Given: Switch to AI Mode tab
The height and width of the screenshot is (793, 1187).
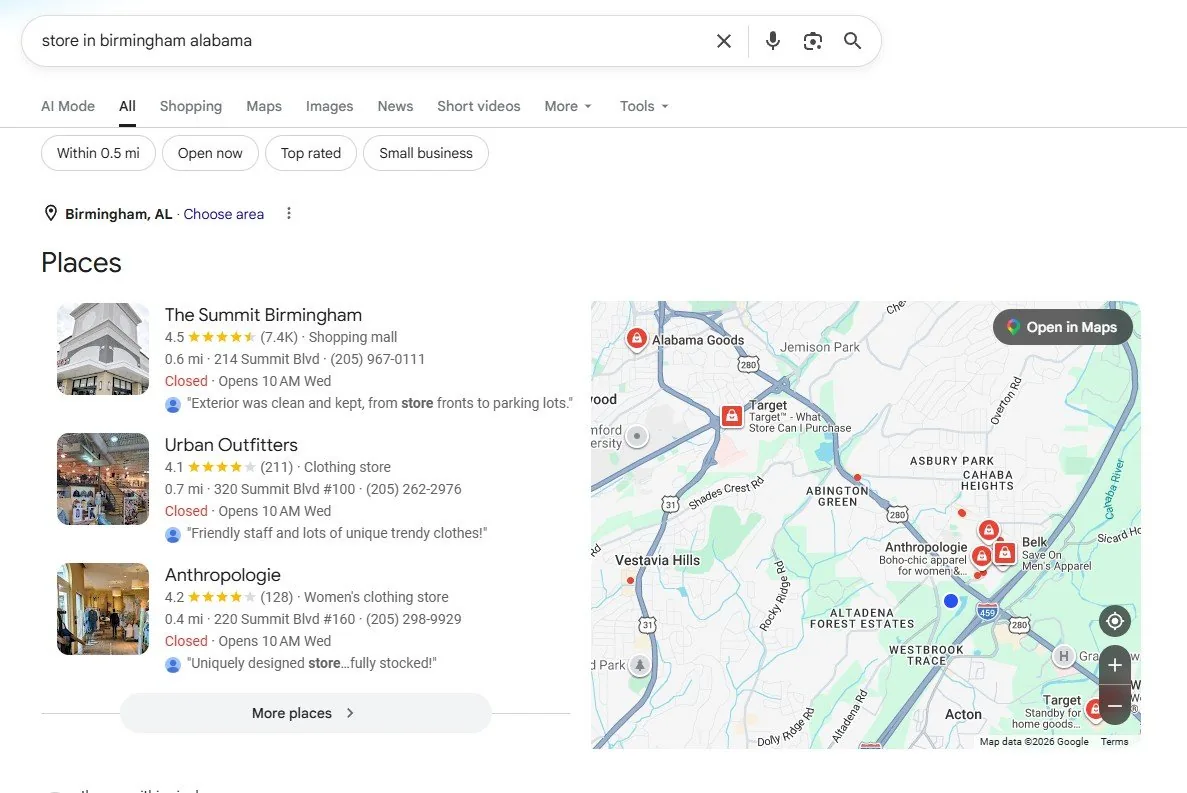Looking at the screenshot, I should 68,106.
